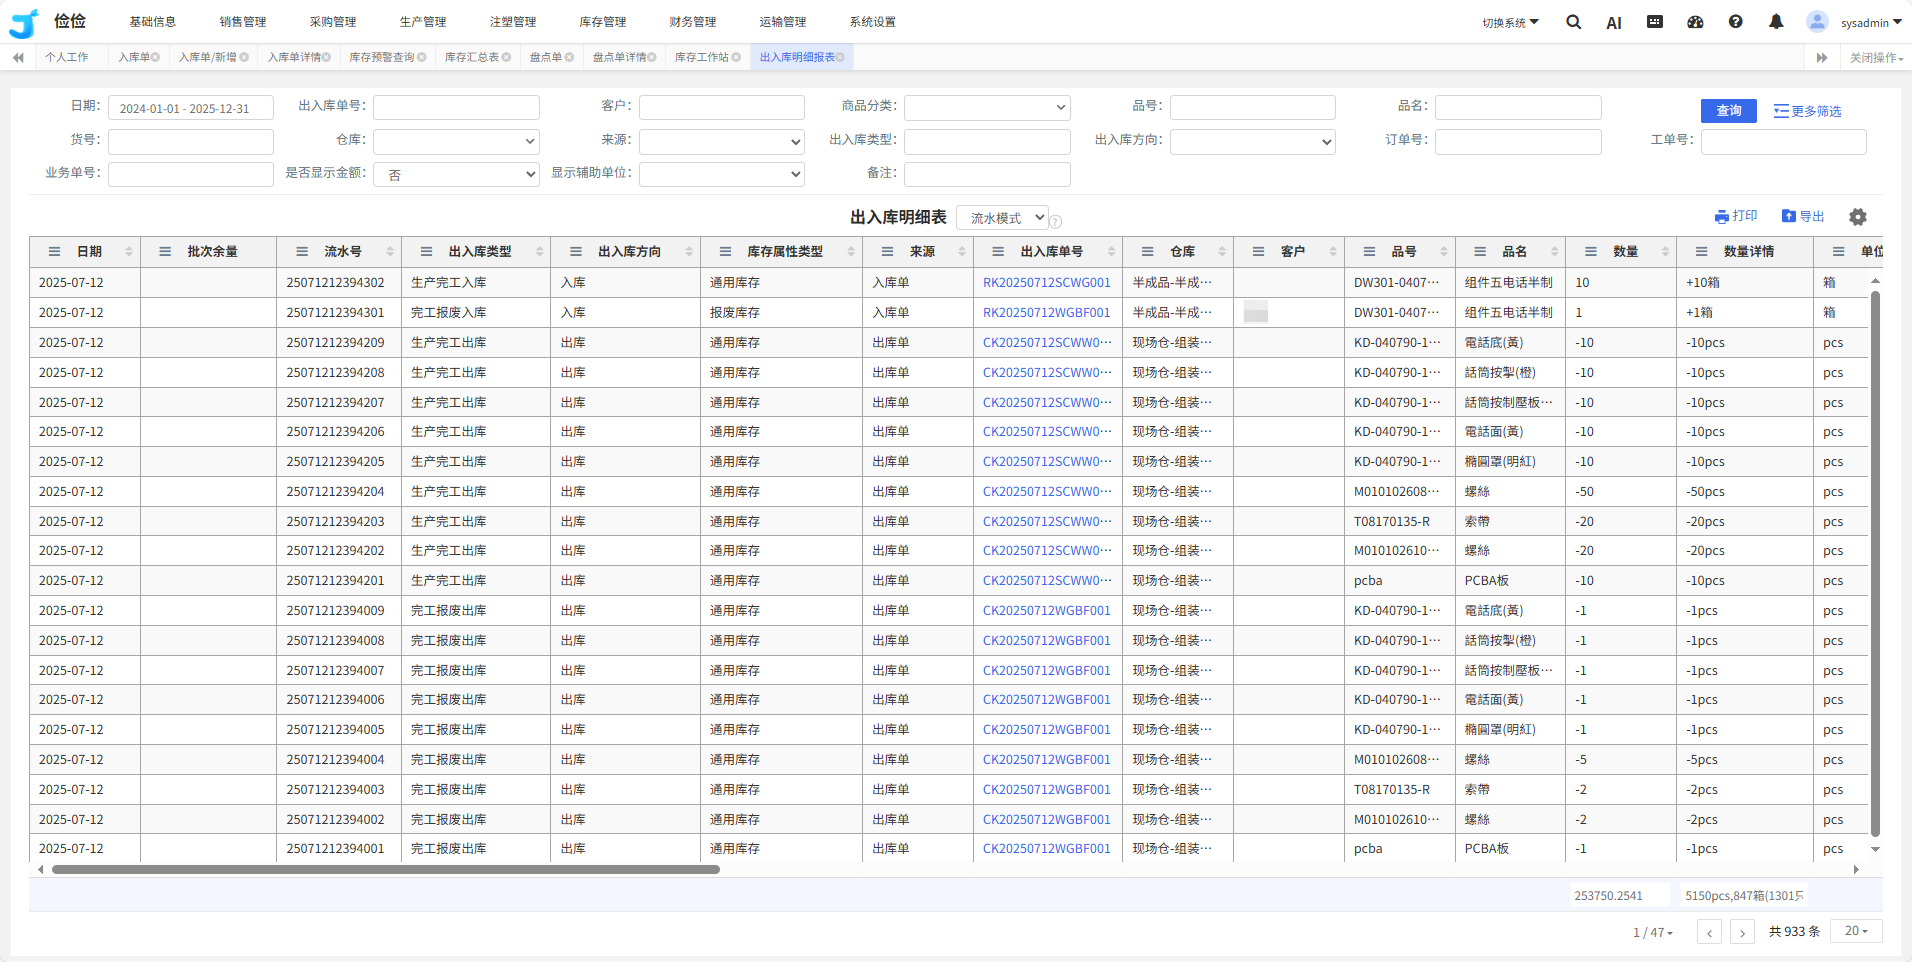The height and width of the screenshot is (962, 1912).
Task: Close the 库存预警查询 tab
Action: tap(422, 58)
